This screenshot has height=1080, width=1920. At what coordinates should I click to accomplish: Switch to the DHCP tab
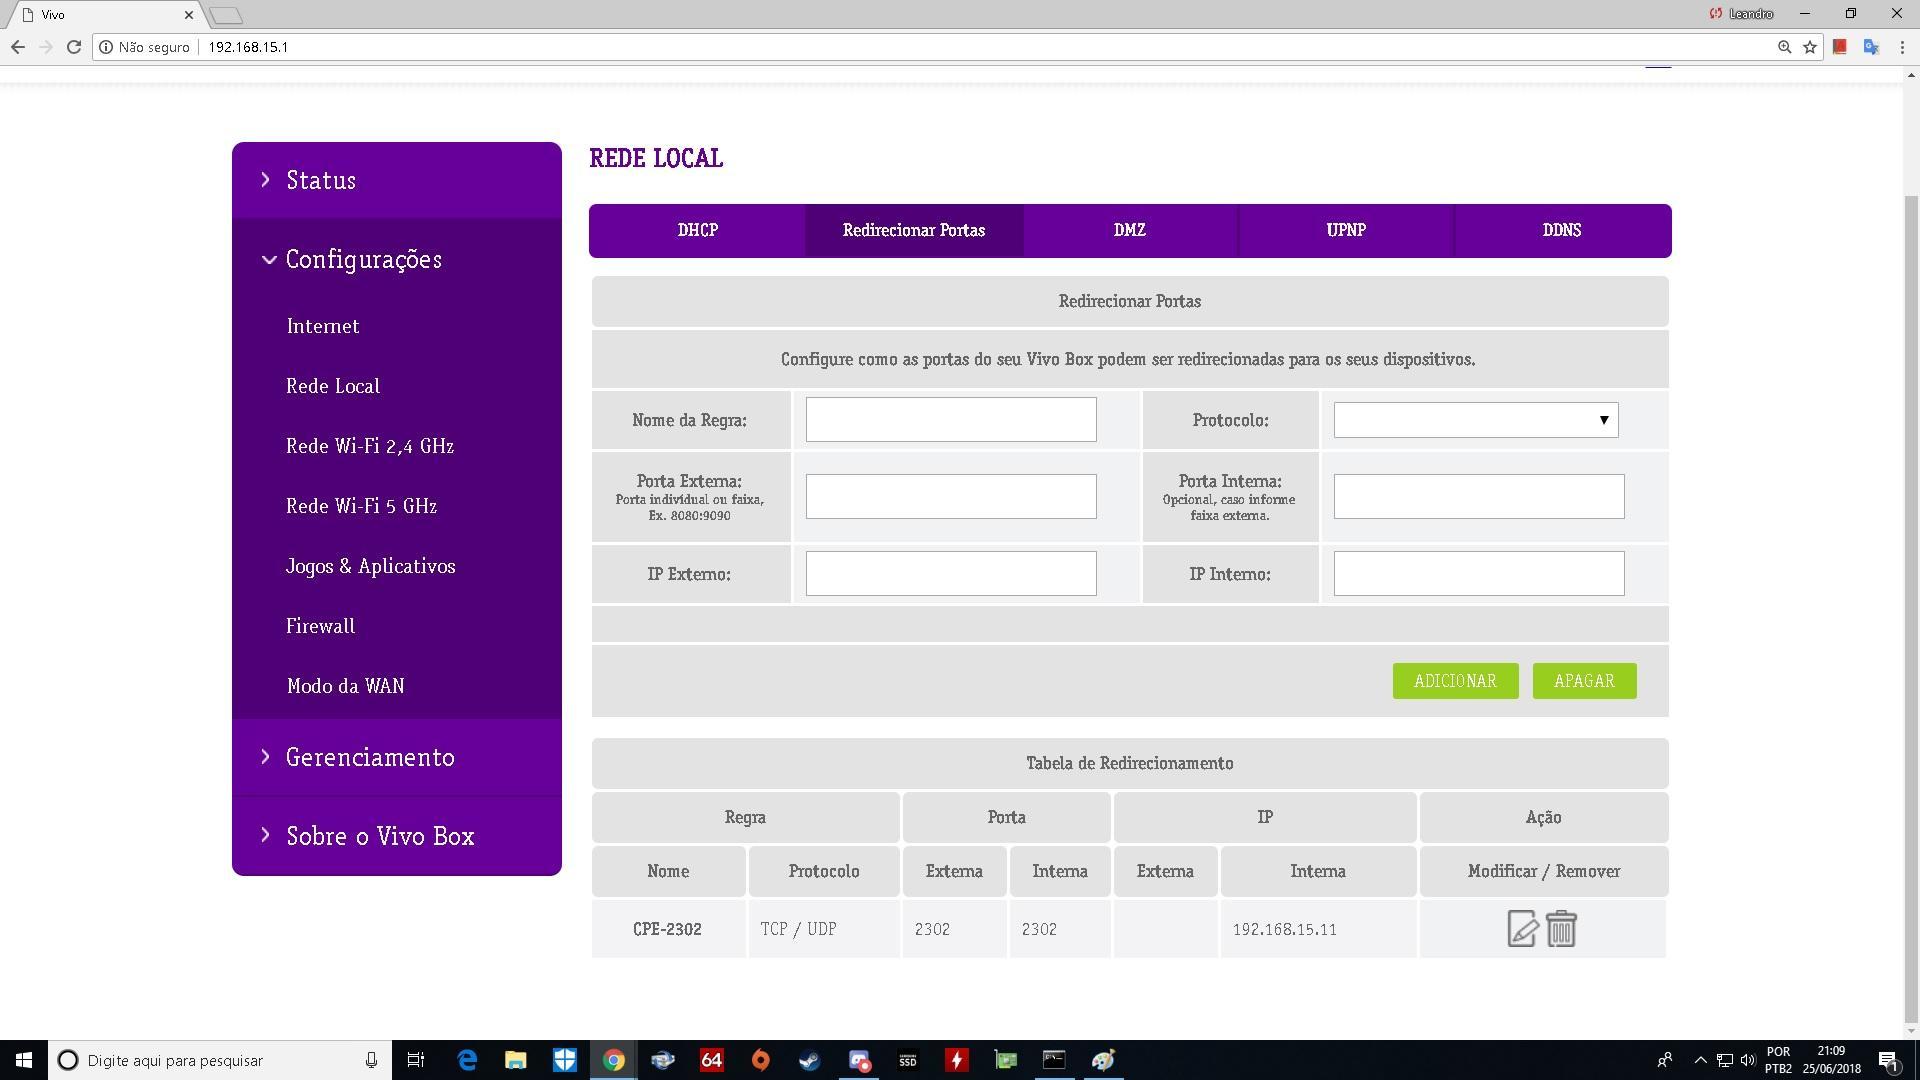pyautogui.click(x=698, y=230)
